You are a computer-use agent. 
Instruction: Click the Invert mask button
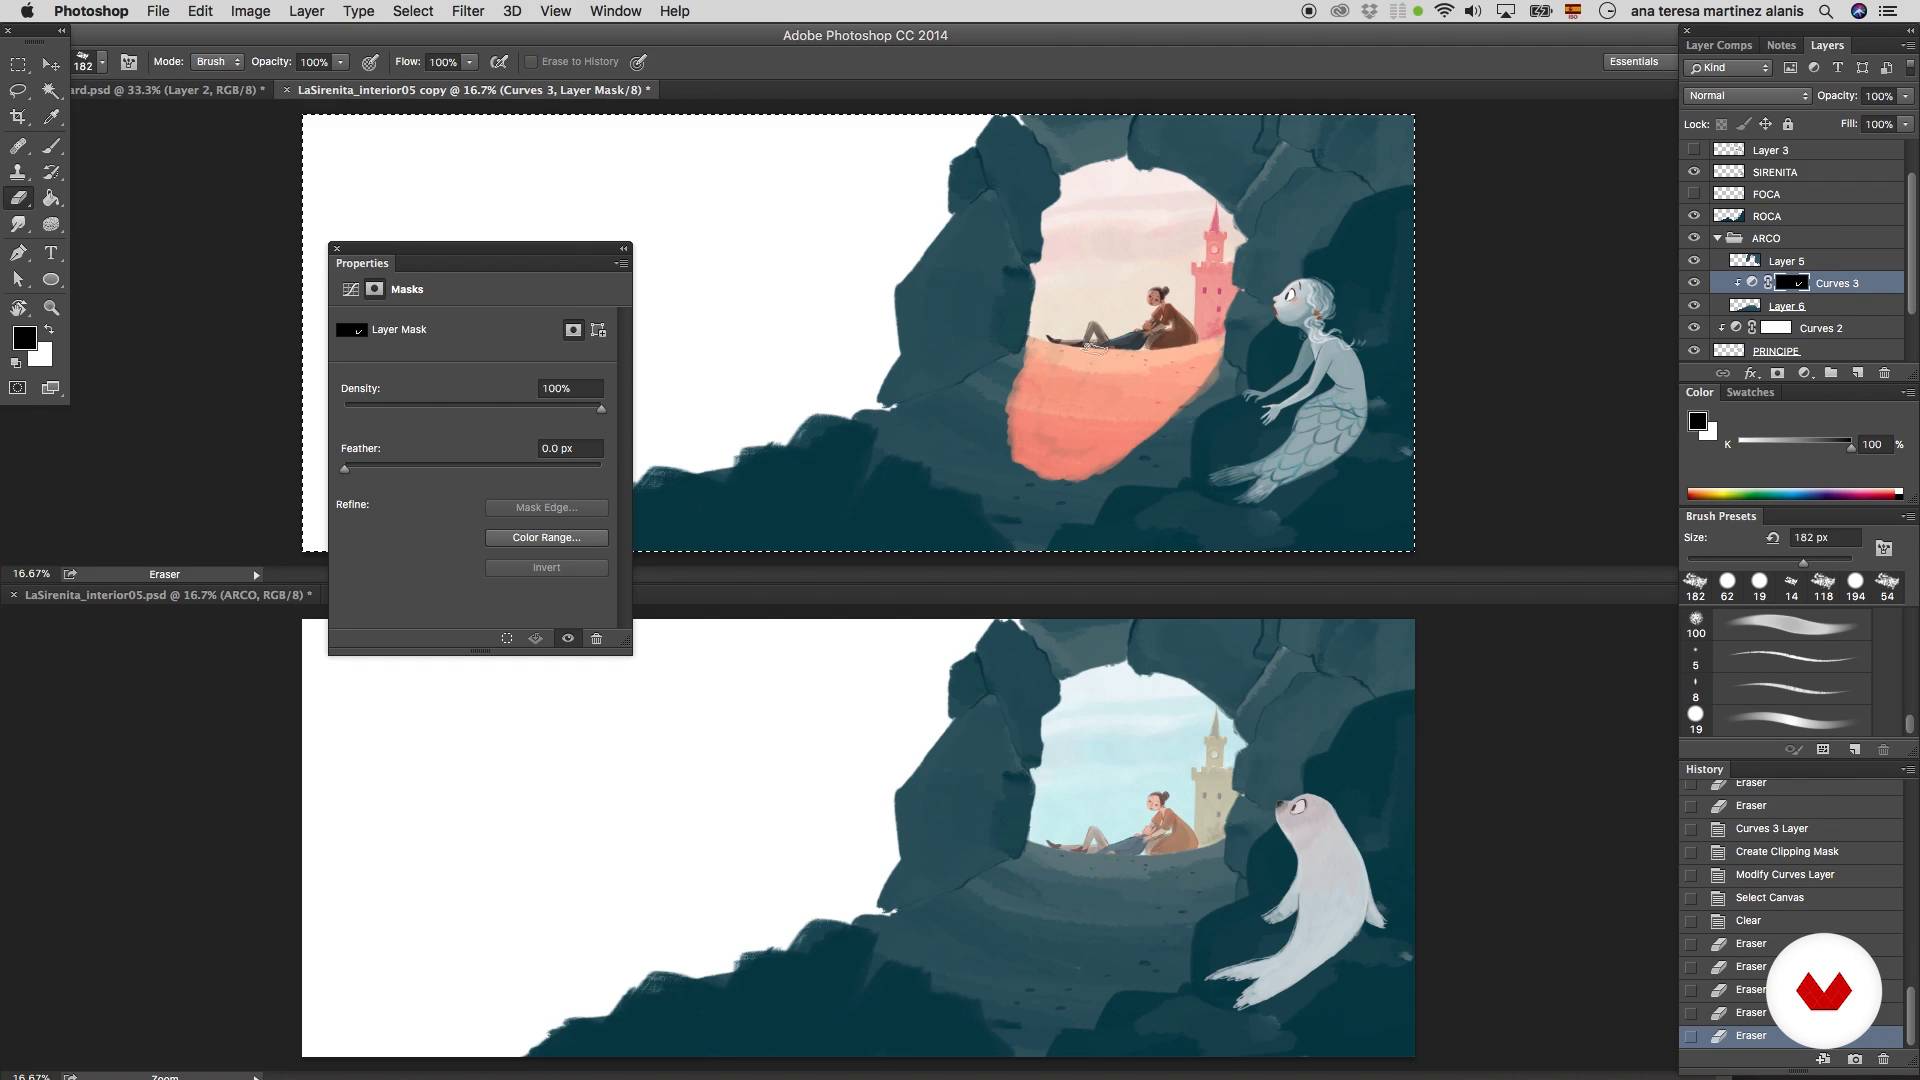coord(546,568)
